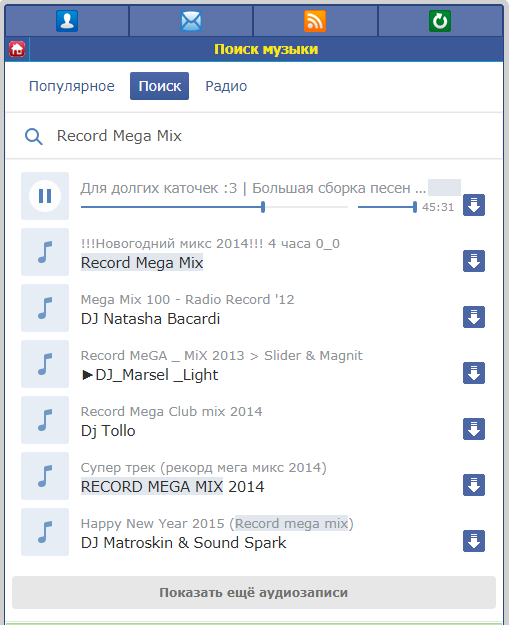Open the mail messages icon

click(191, 21)
